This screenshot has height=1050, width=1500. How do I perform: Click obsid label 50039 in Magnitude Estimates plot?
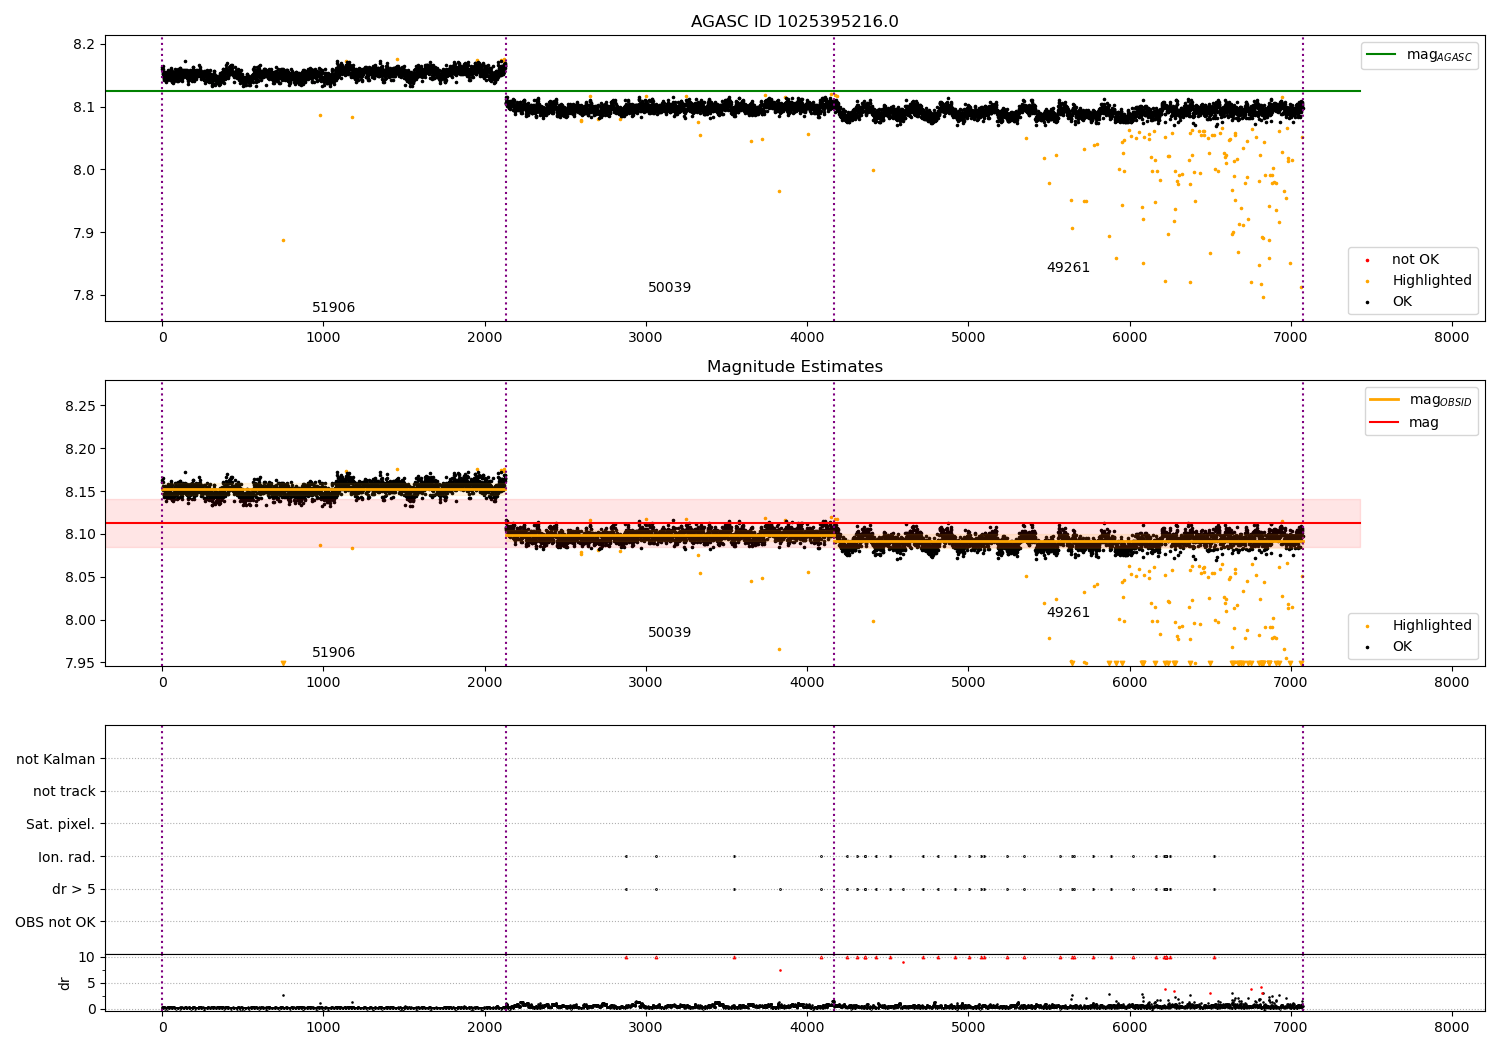tap(669, 633)
